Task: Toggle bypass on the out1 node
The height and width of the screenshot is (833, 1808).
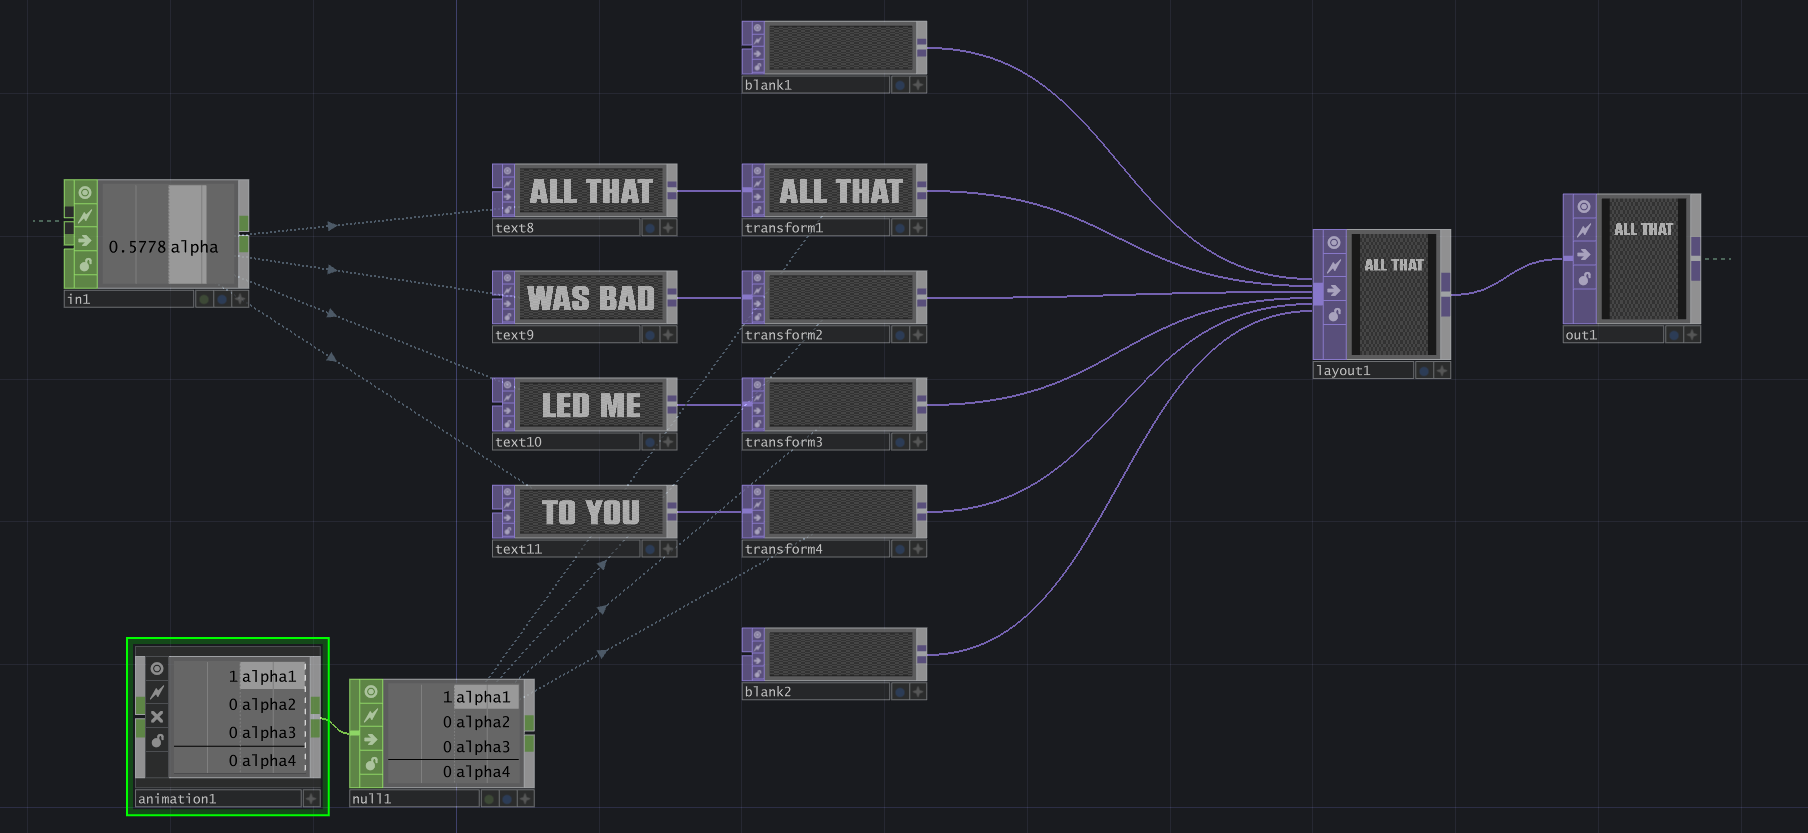Action: pyautogui.click(x=1584, y=231)
